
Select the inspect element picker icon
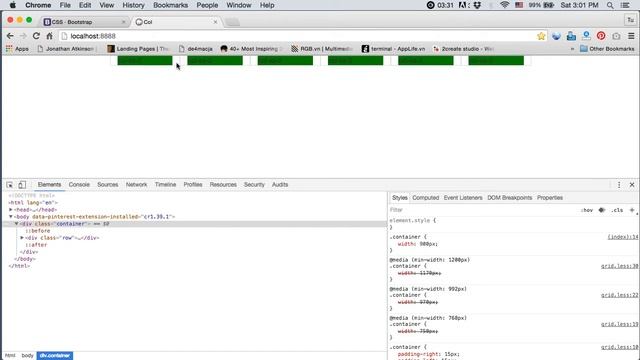9,184
